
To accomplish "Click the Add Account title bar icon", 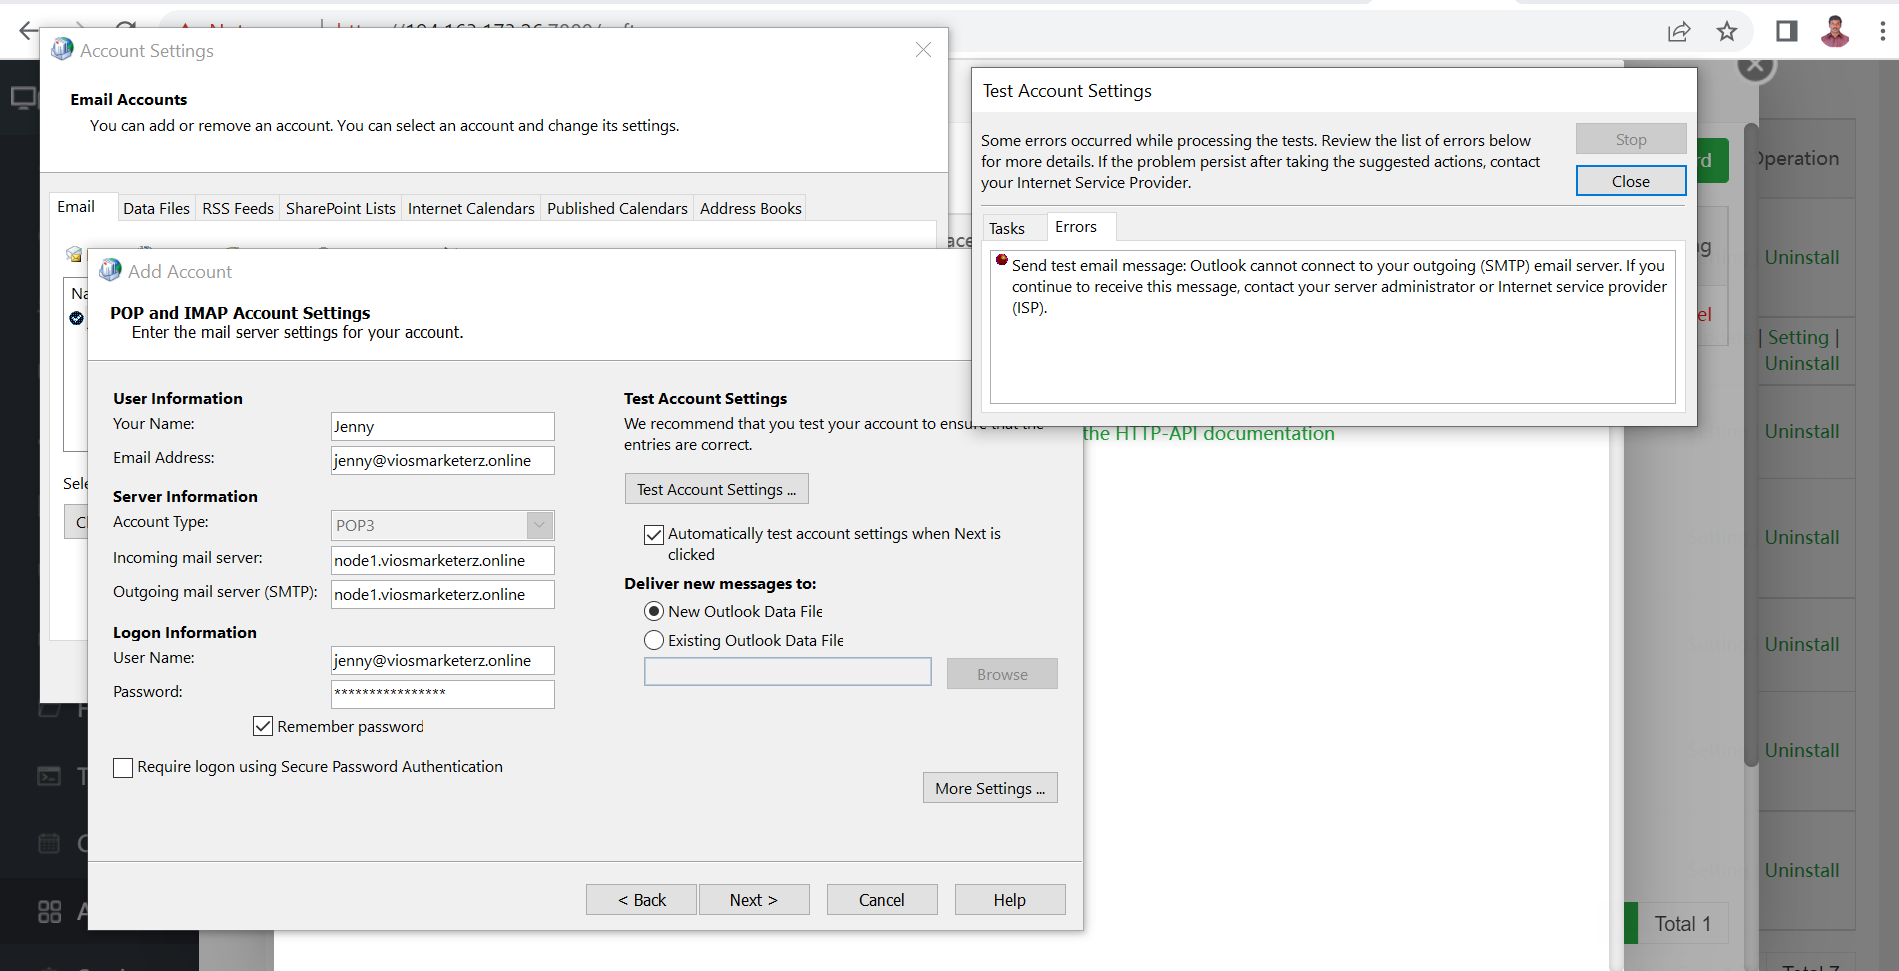I will (x=110, y=270).
